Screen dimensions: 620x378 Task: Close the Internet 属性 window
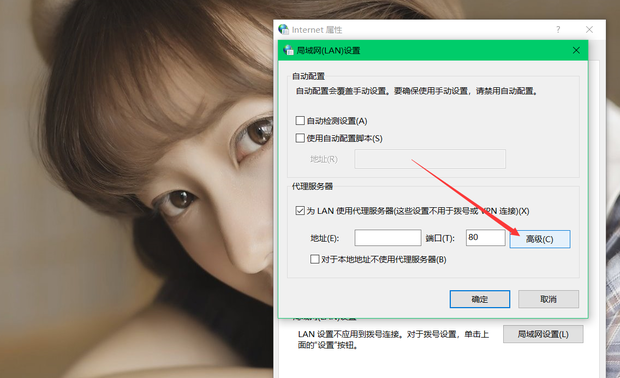(x=589, y=30)
